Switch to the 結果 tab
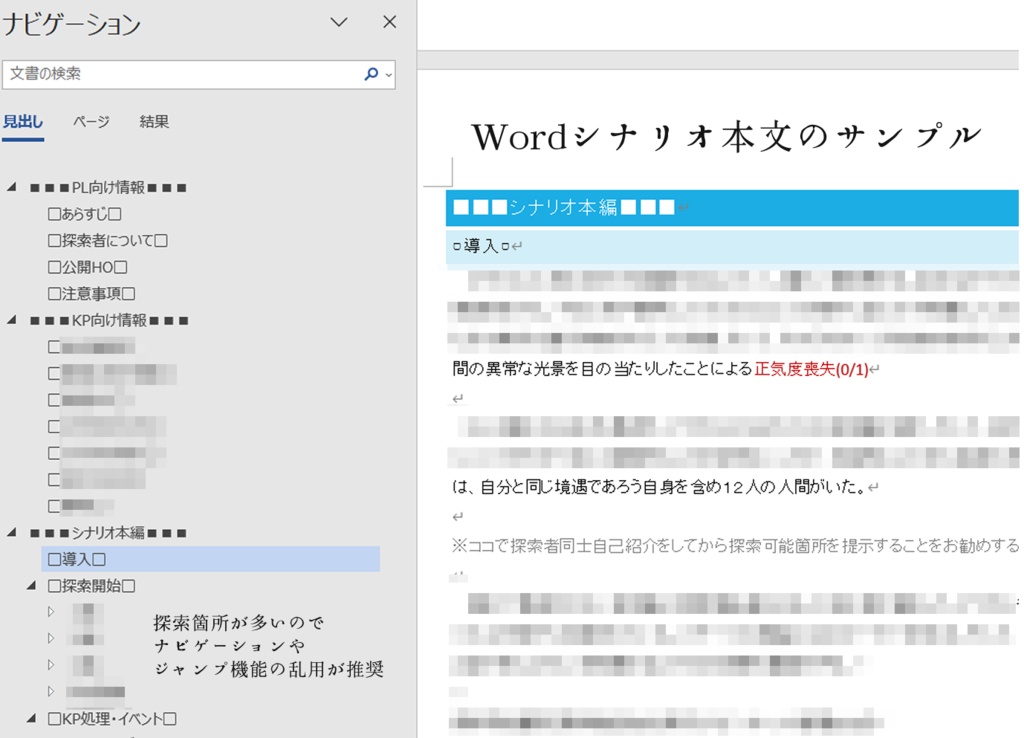Viewport: 1024px width, 738px height. click(154, 122)
